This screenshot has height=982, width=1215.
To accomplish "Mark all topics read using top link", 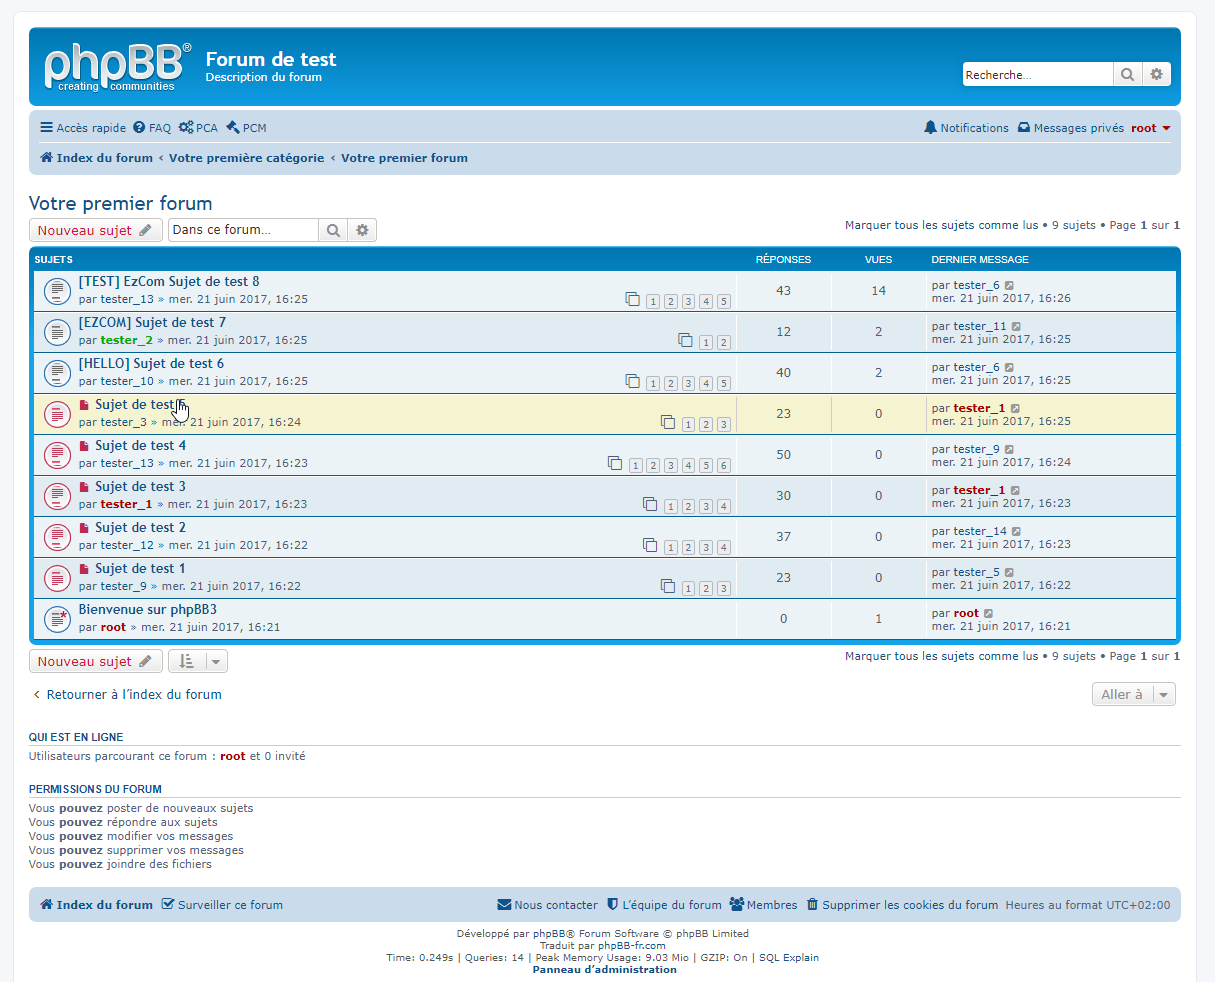I will tap(941, 225).
